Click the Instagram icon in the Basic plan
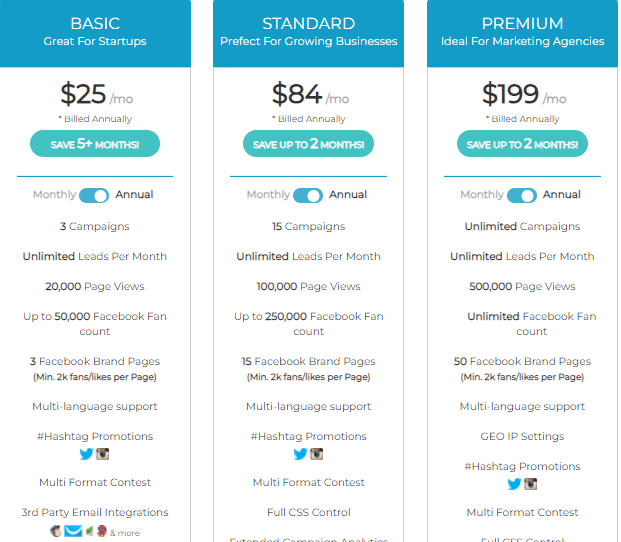The width and height of the screenshot is (621, 542). (103, 454)
